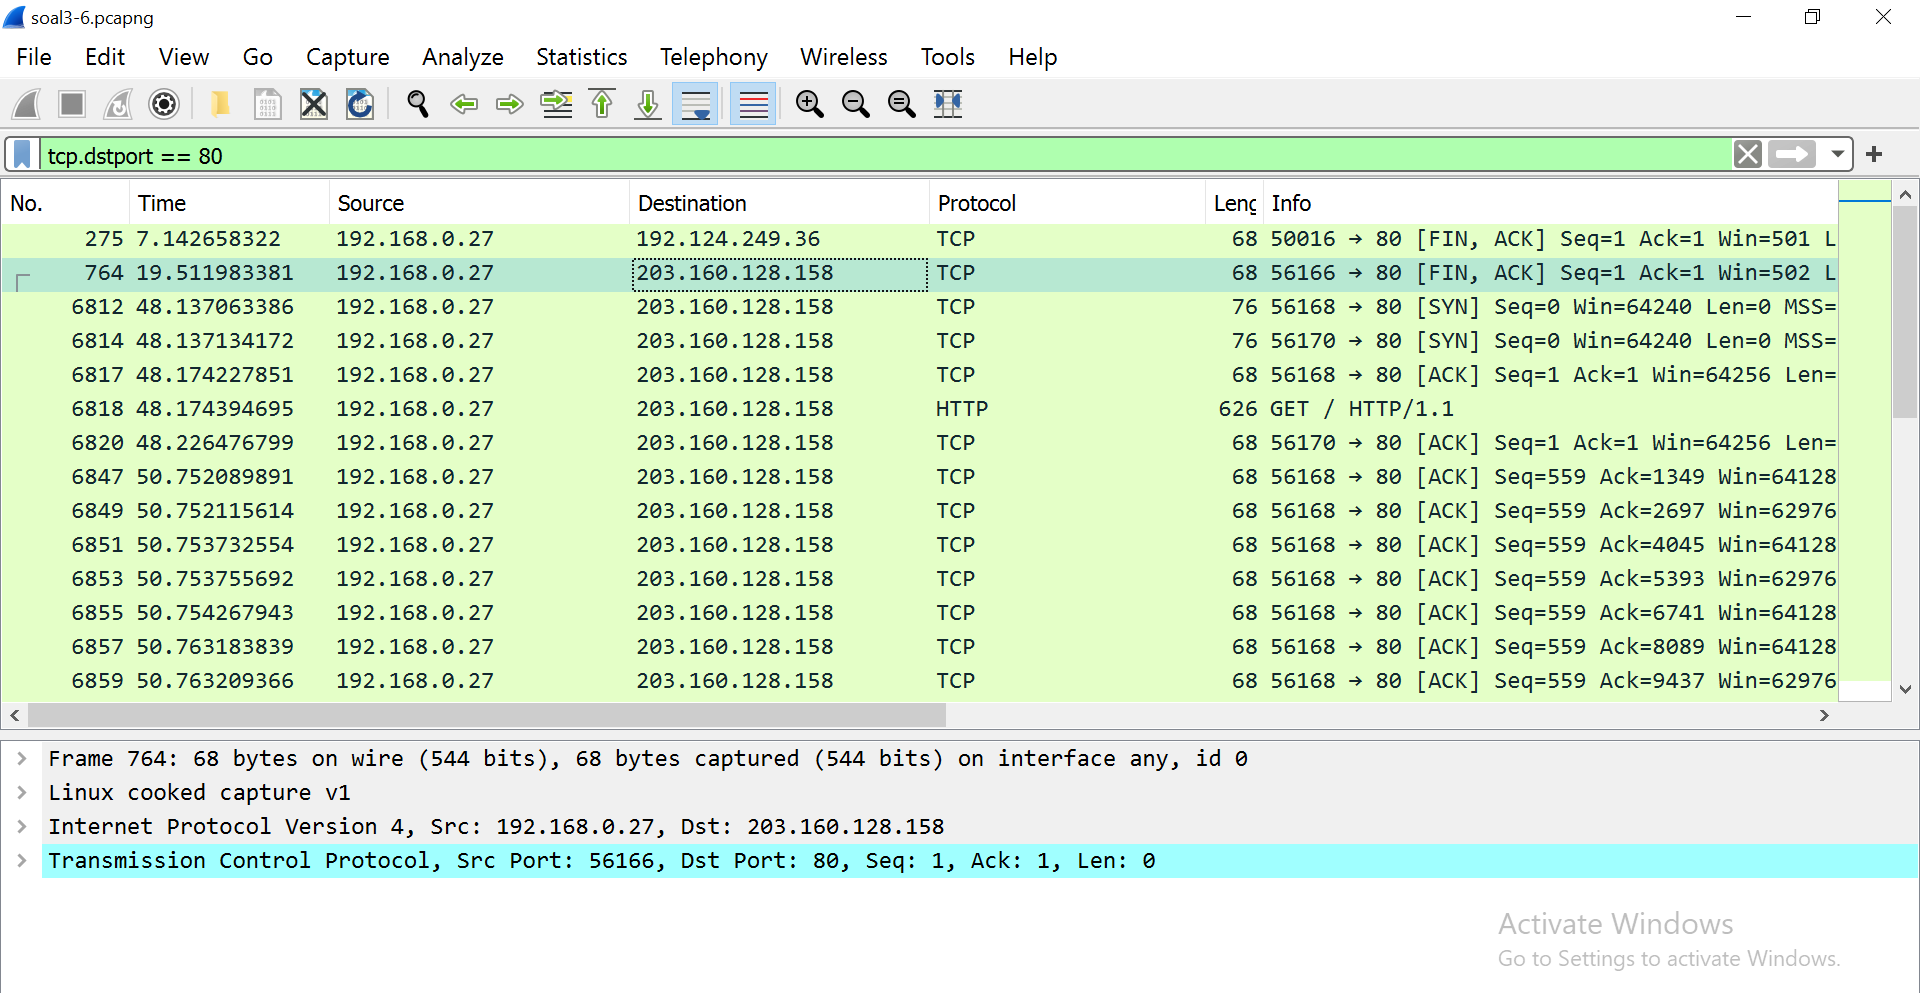Expand the Internet Protocol Version 4 node
The width and height of the screenshot is (1920, 993).
click(21, 827)
